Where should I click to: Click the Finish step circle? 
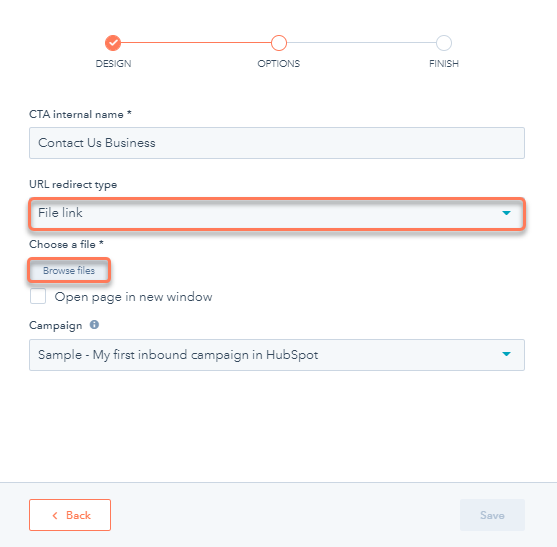click(x=444, y=43)
